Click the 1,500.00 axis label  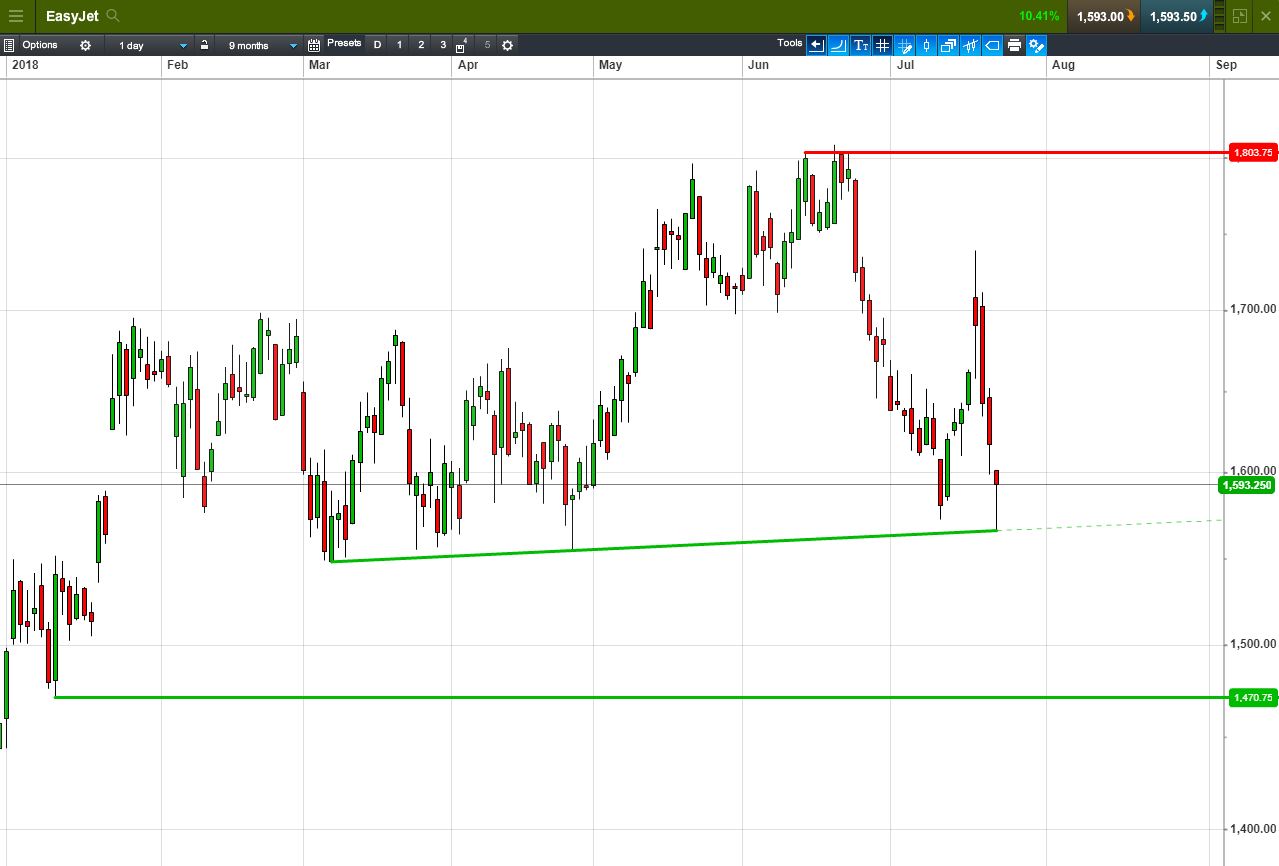(1253, 644)
